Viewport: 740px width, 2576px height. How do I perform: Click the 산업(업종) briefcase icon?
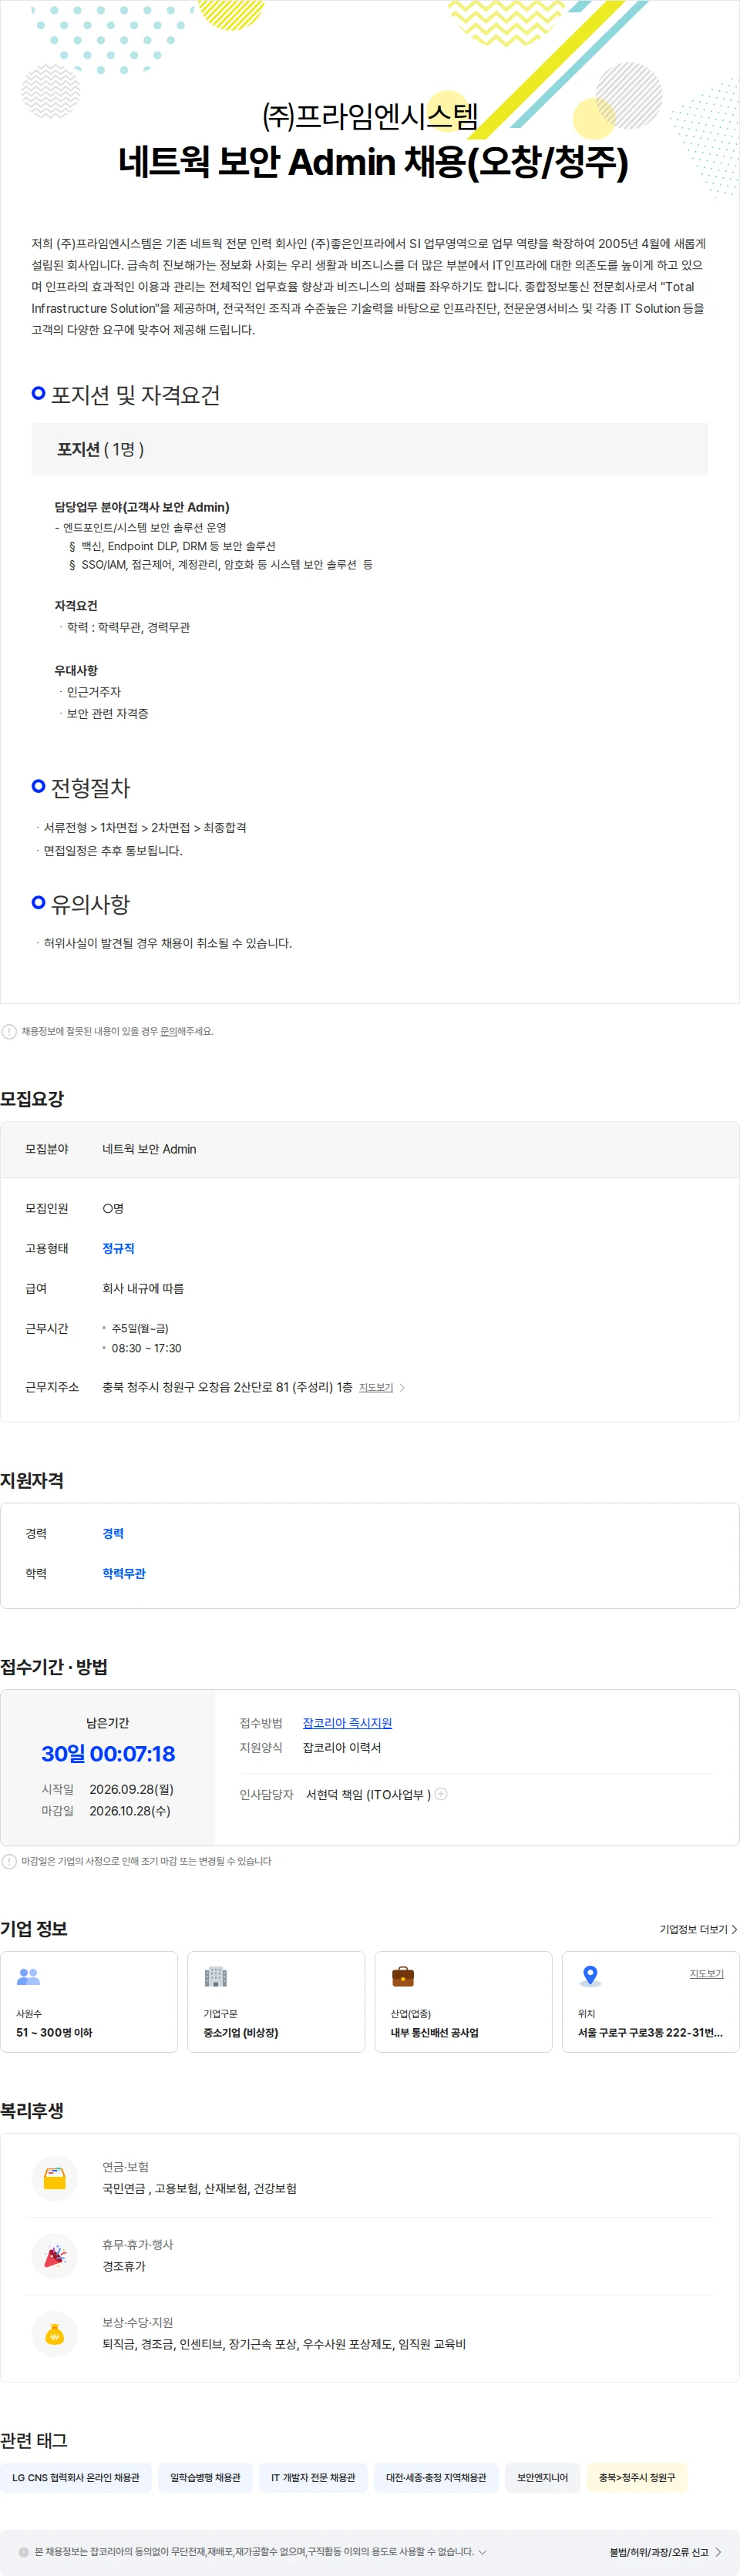point(403,1976)
